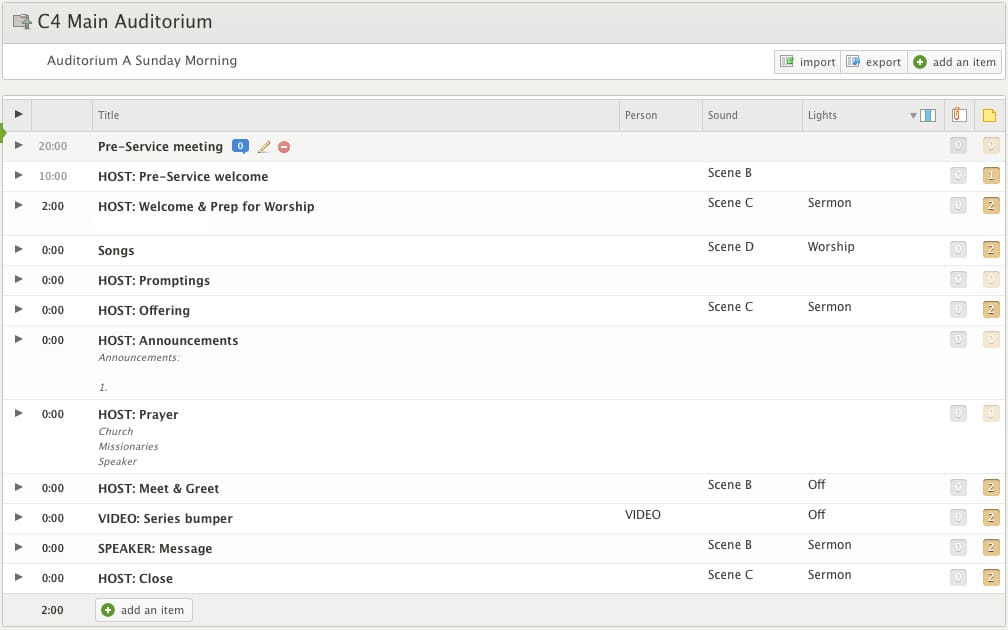Expand all rows with header triangle
The height and width of the screenshot is (630, 1008).
(19, 114)
